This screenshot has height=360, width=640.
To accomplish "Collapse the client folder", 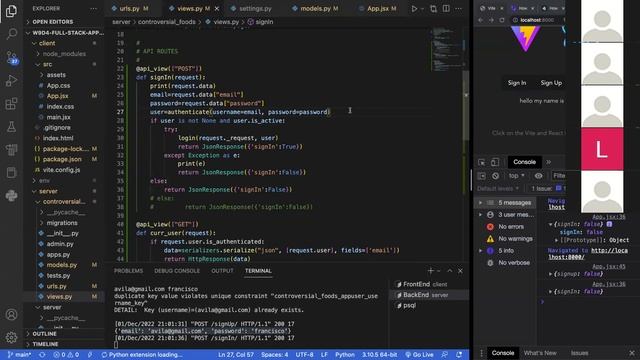I will 47,43.
